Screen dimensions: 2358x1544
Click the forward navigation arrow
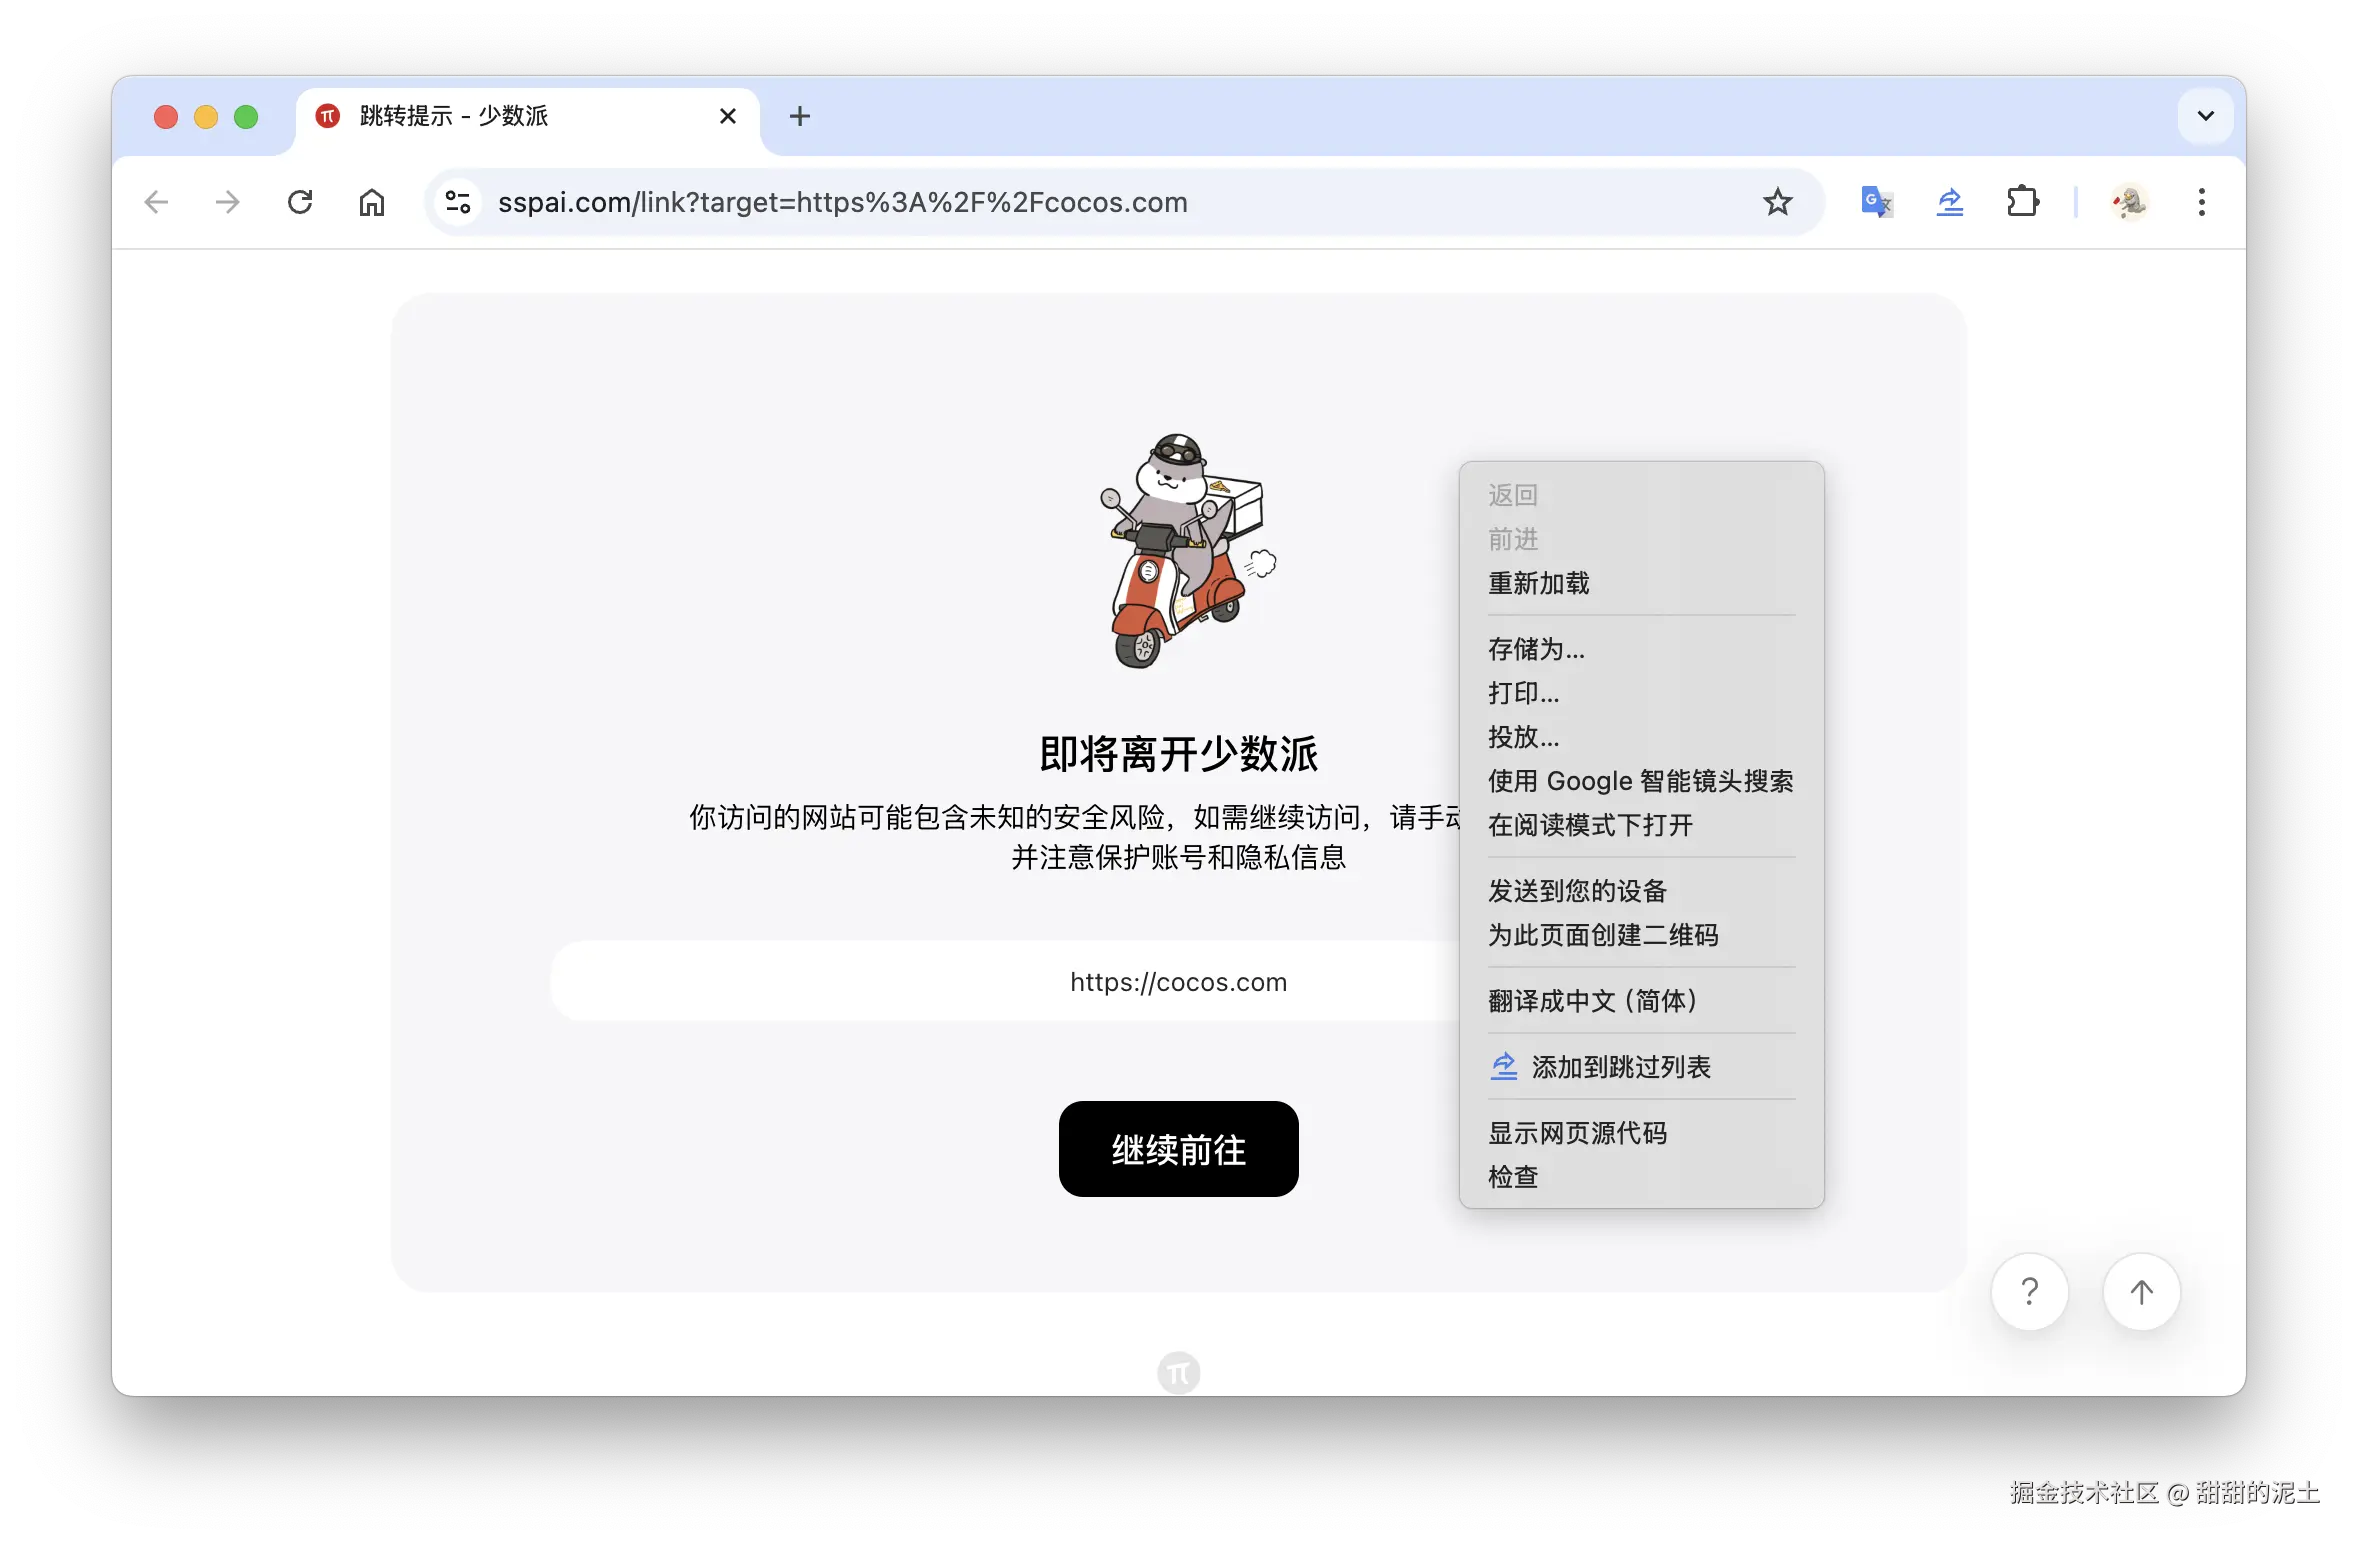click(x=228, y=202)
